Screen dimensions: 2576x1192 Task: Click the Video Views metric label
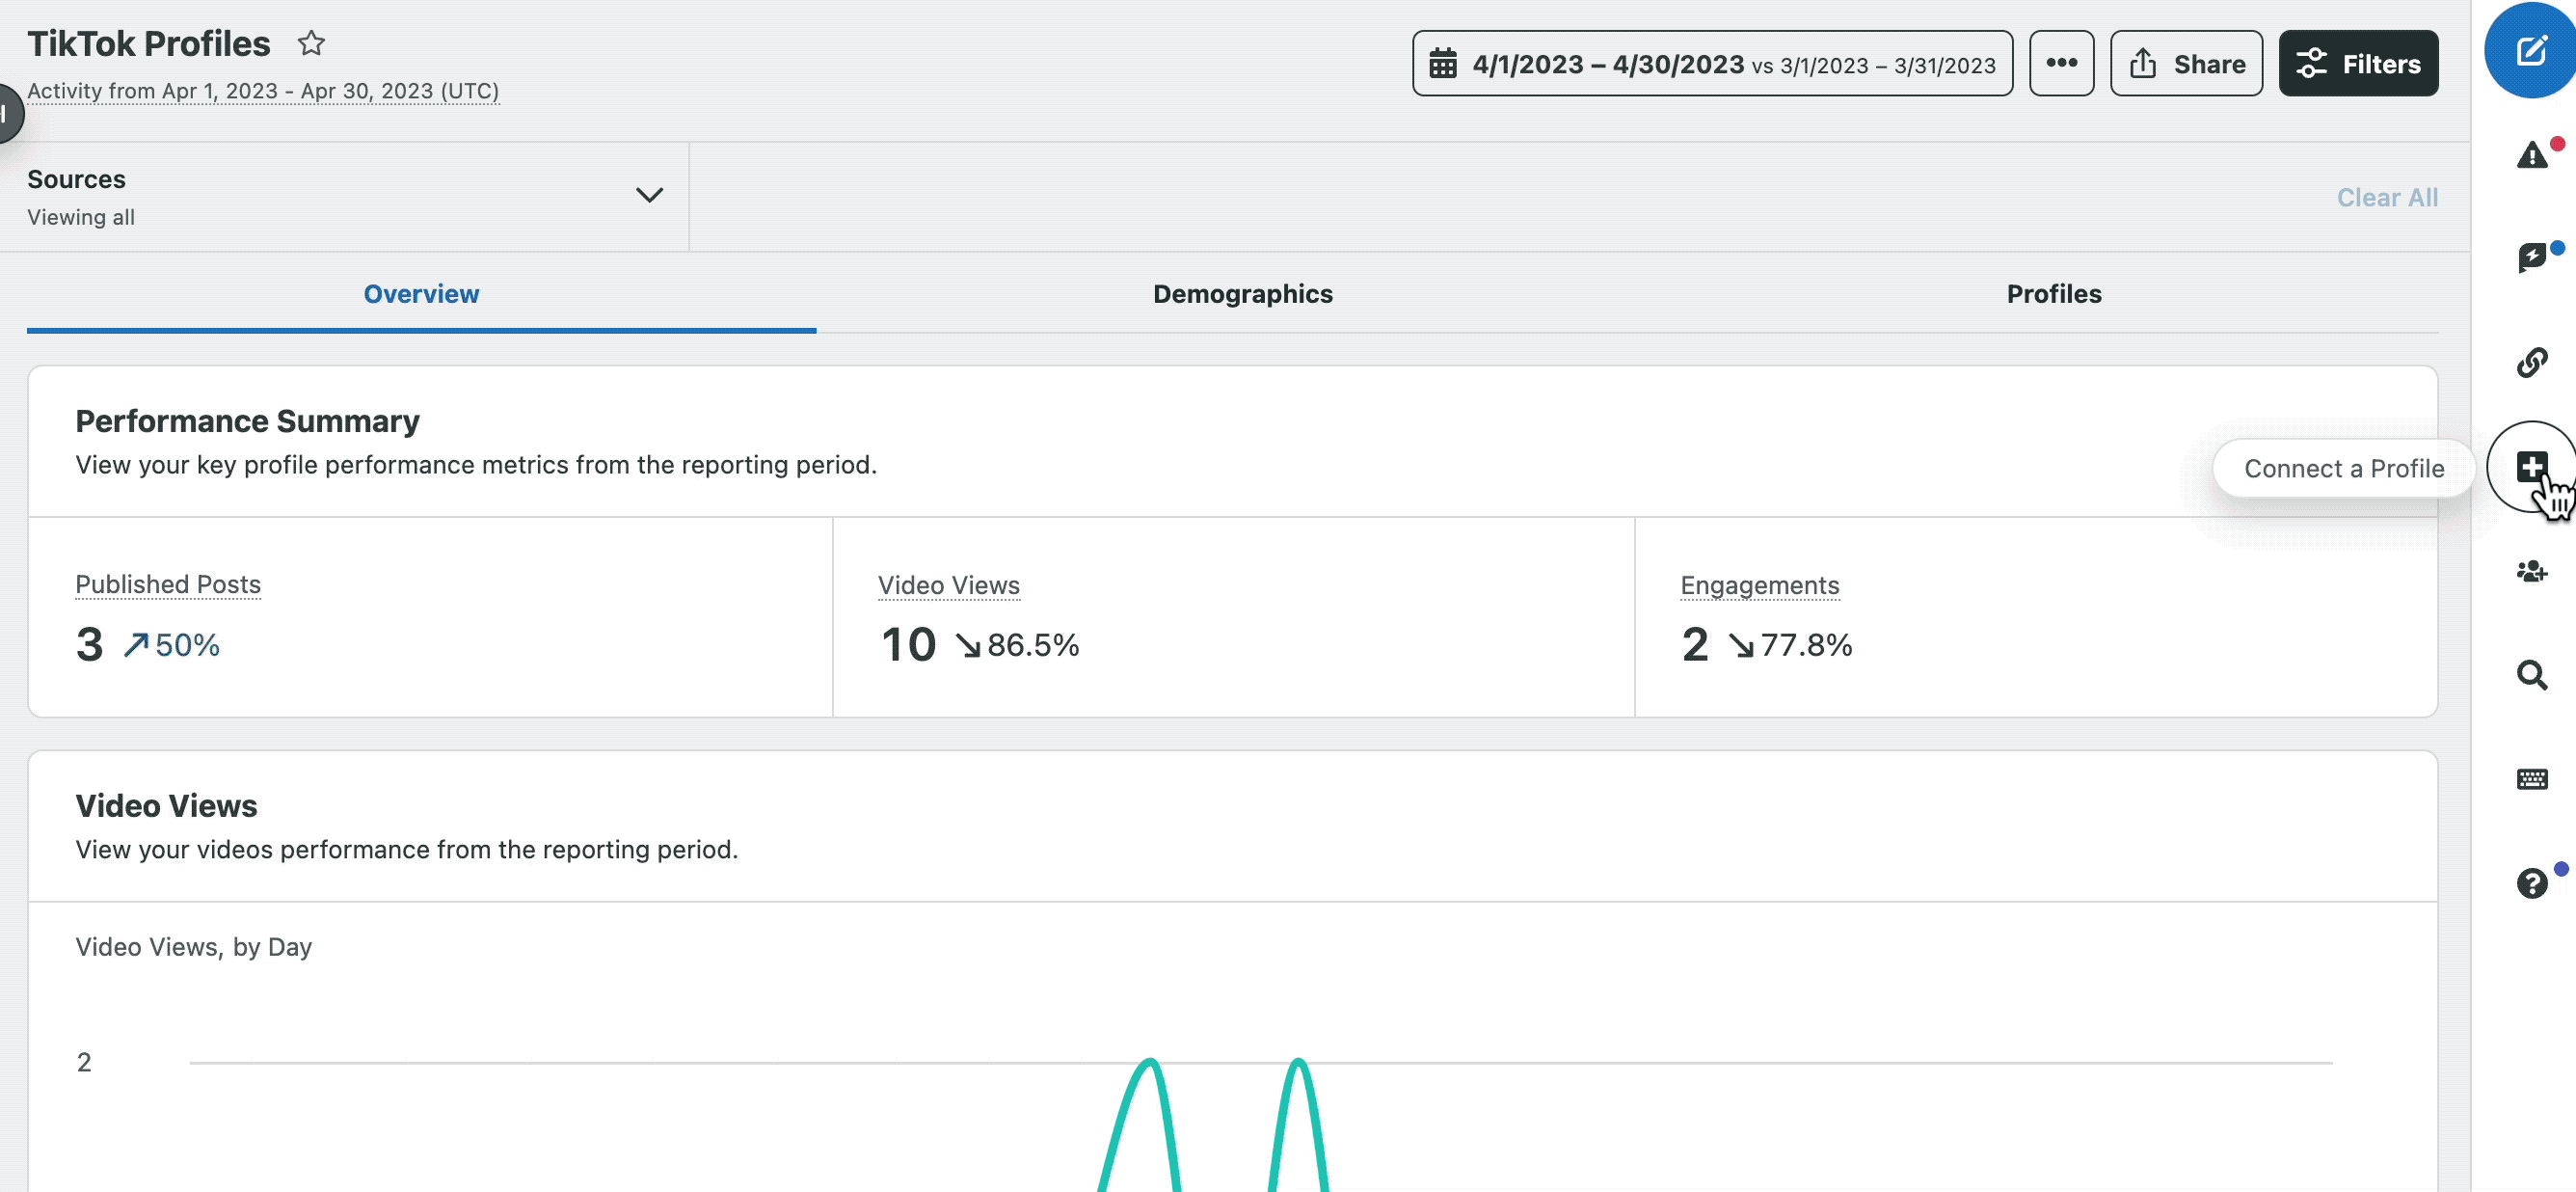click(948, 585)
